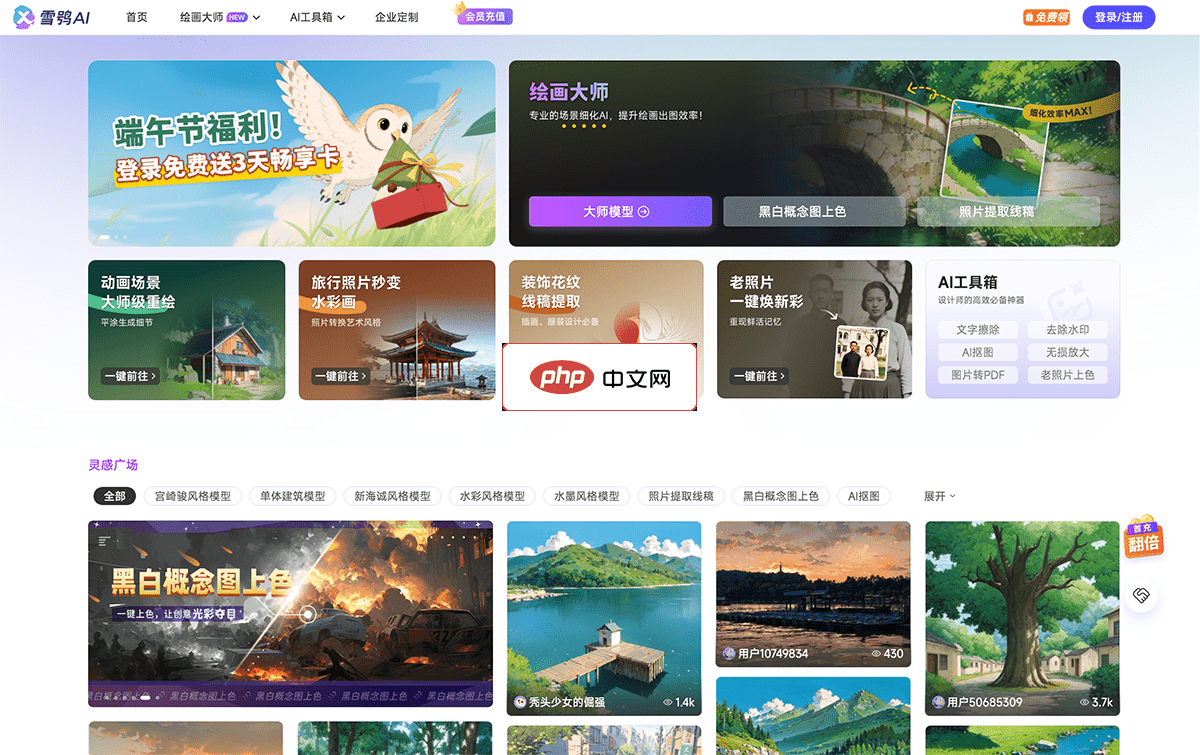
Task: Click the floating customer service icon
Action: (1140, 596)
